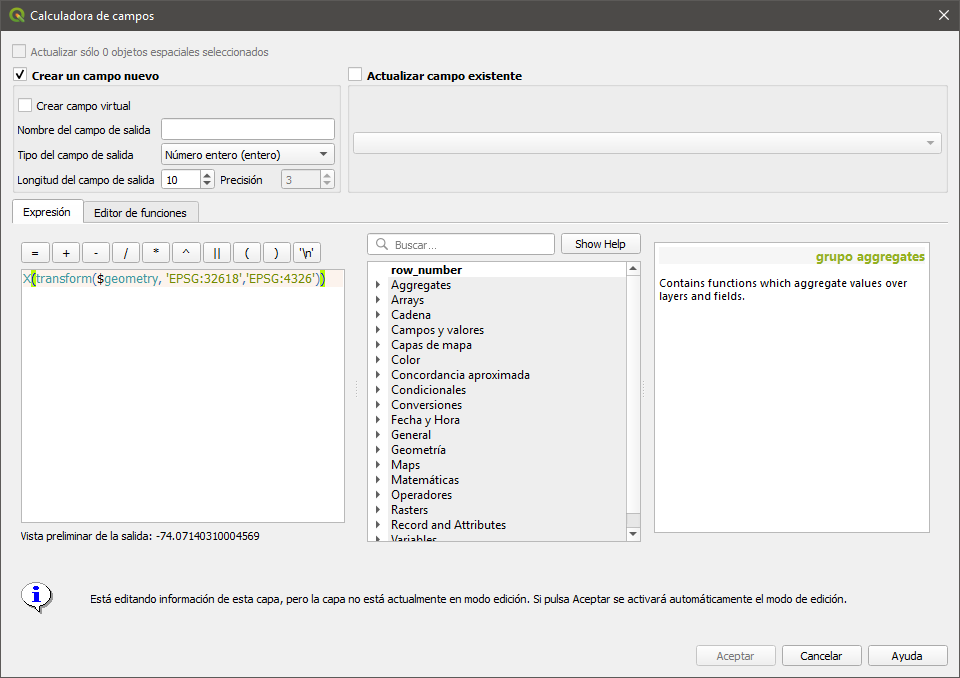Click the Aceptar button
Viewport: 960px width, 678px height.
[x=735, y=655]
